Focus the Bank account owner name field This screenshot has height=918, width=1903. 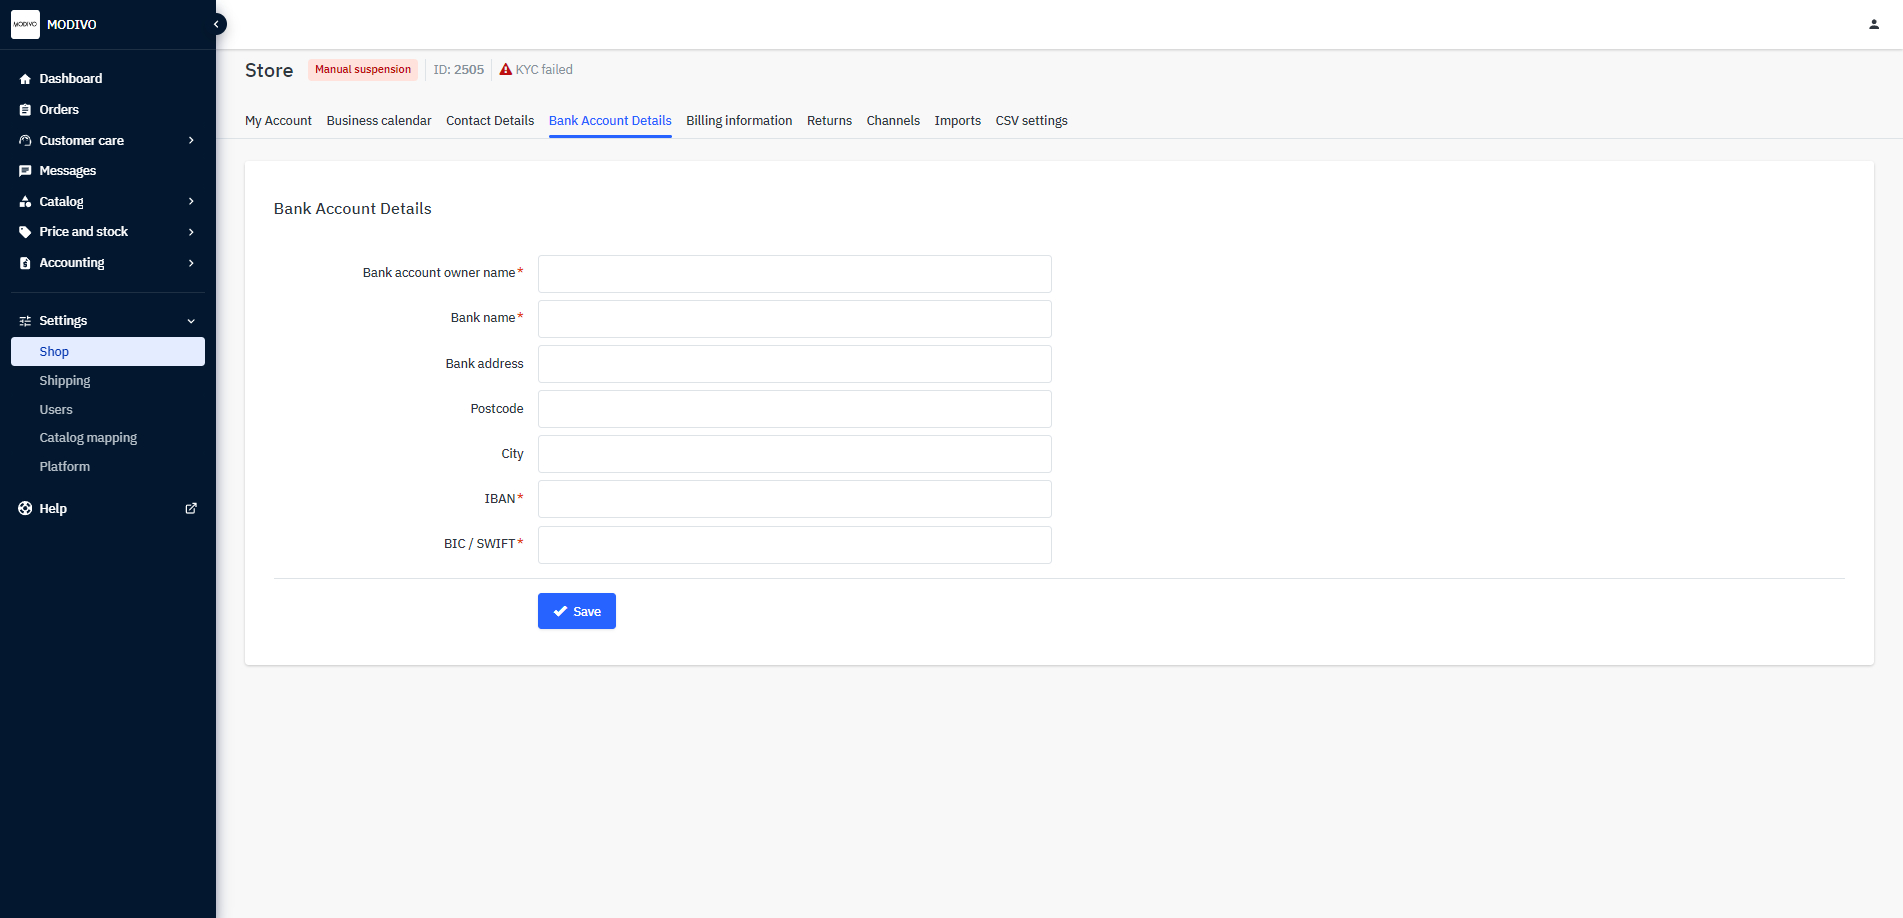795,274
